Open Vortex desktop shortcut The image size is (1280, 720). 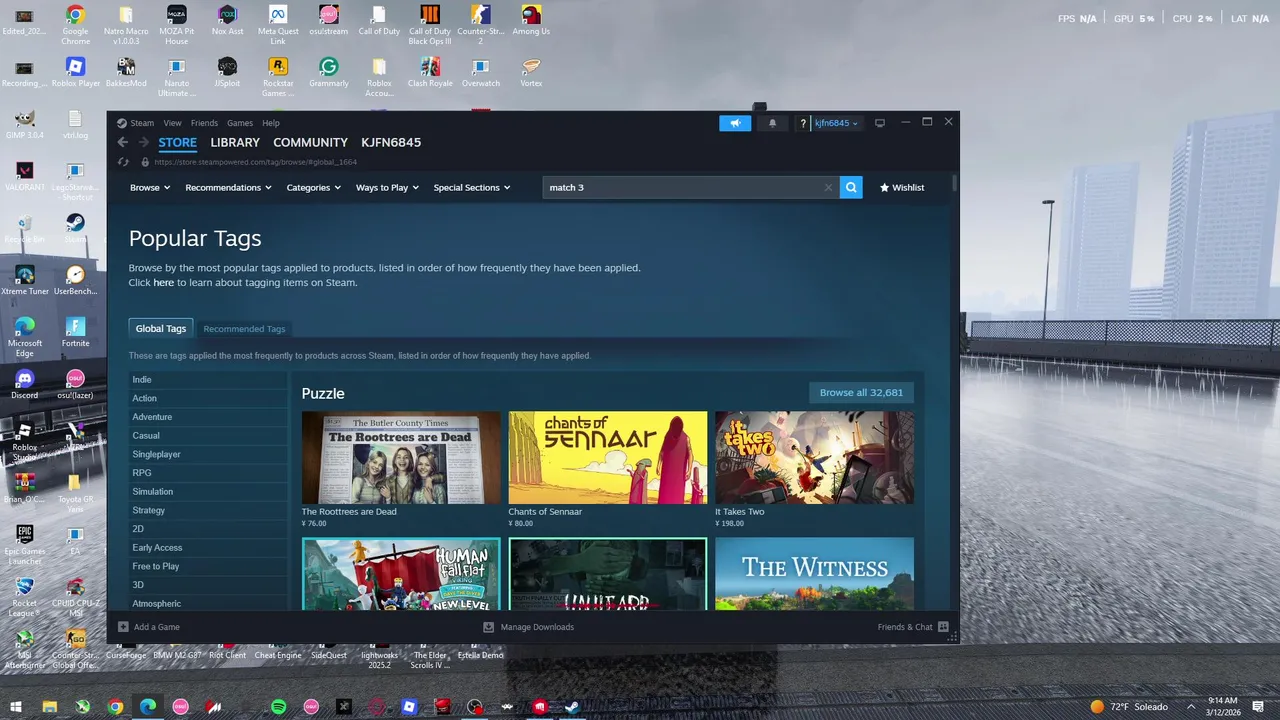pyautogui.click(x=531, y=72)
